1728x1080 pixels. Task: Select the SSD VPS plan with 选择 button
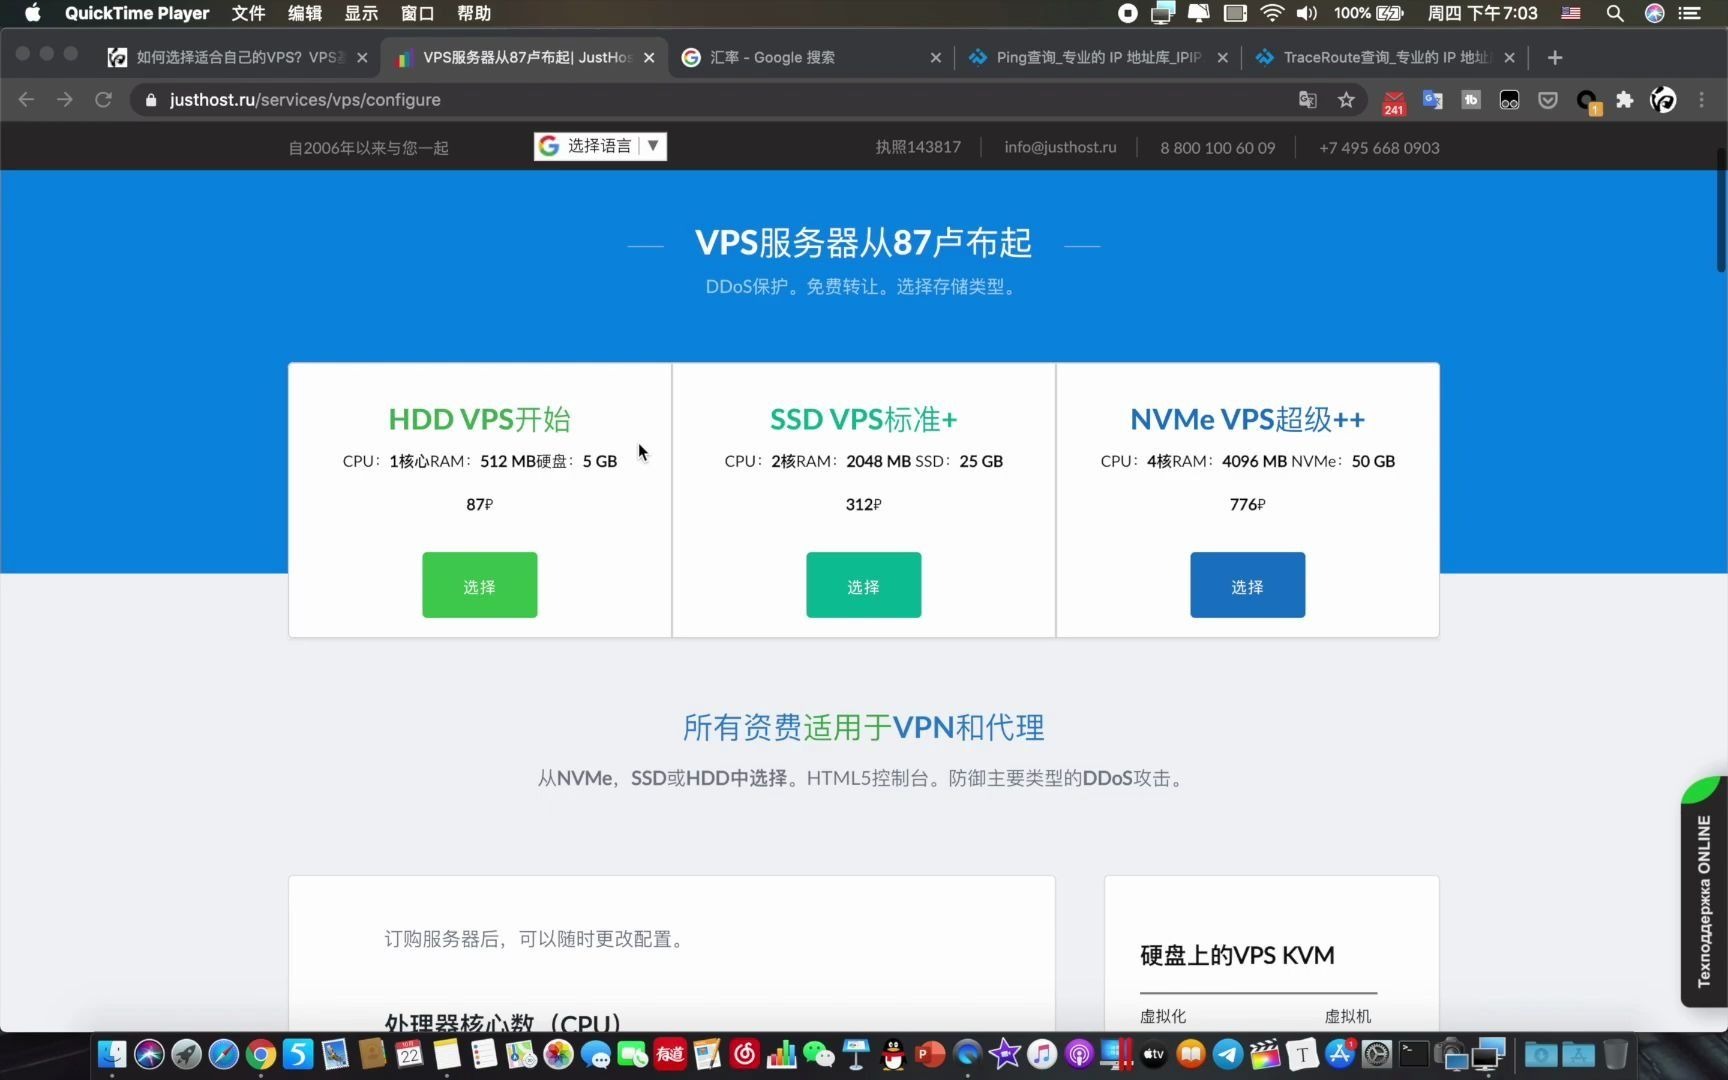(862, 585)
